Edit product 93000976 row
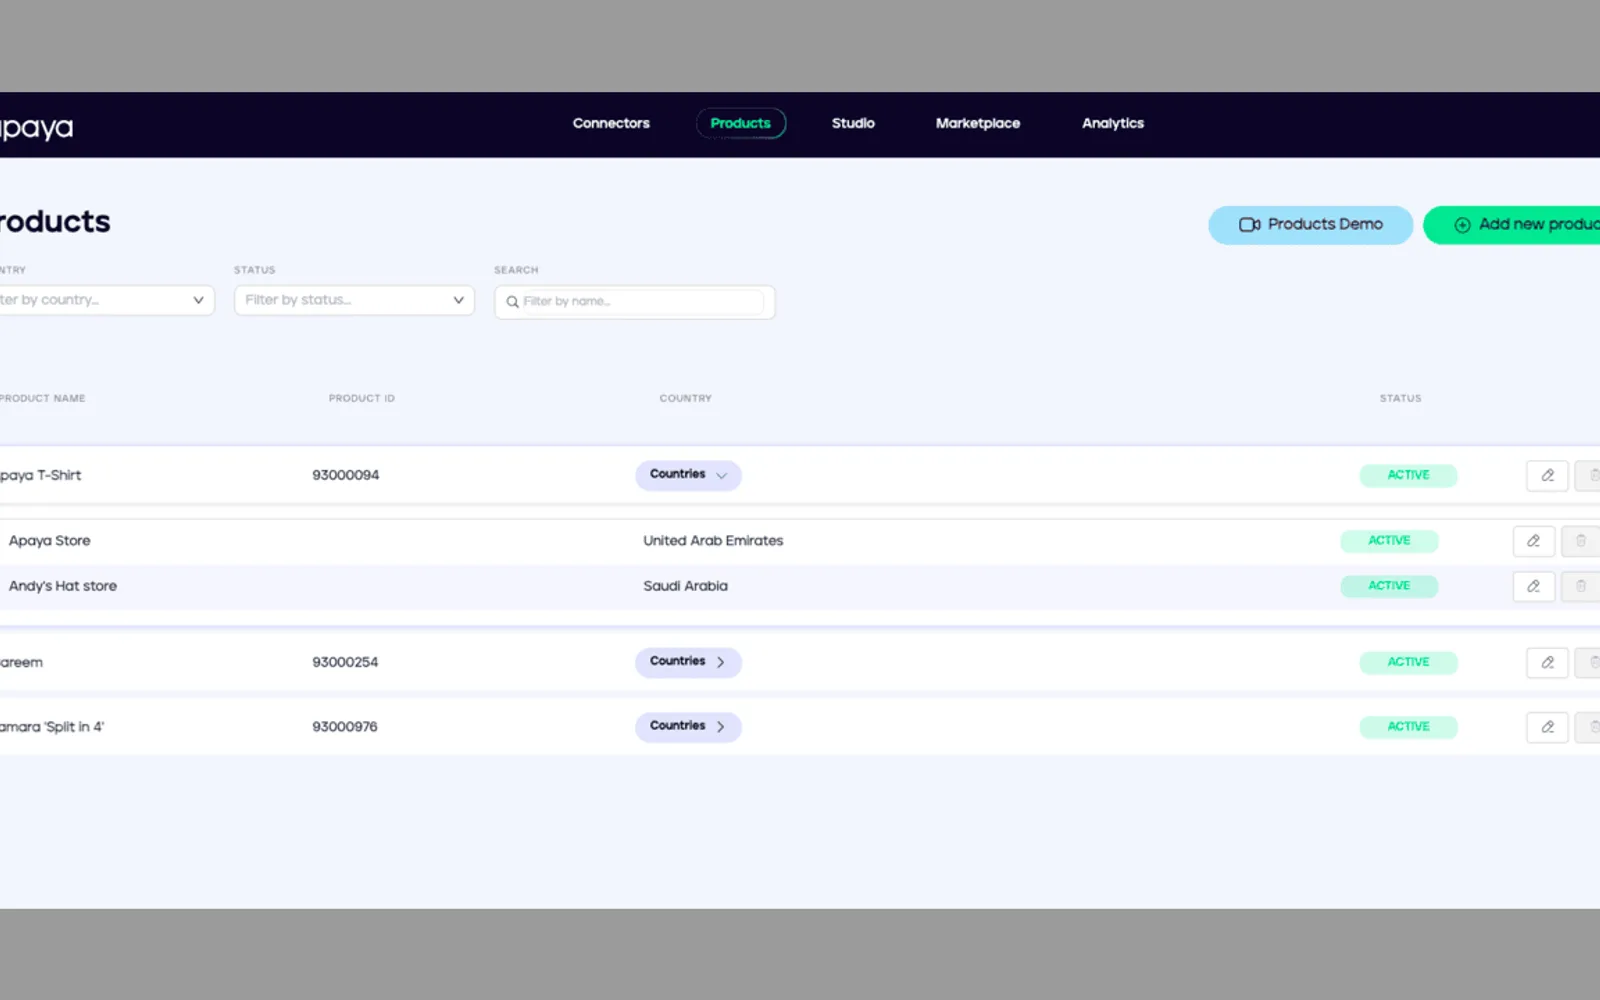Image resolution: width=1600 pixels, height=1000 pixels. click(x=1547, y=727)
